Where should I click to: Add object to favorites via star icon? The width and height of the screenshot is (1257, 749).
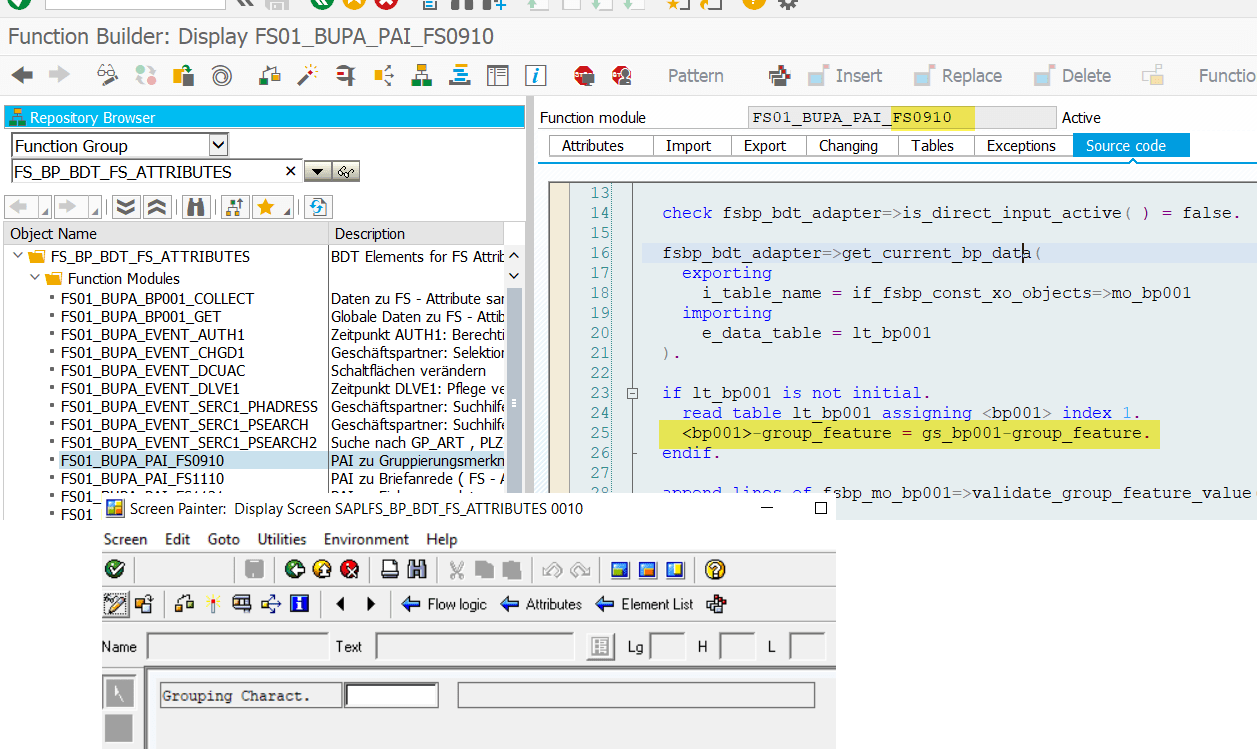(x=266, y=207)
